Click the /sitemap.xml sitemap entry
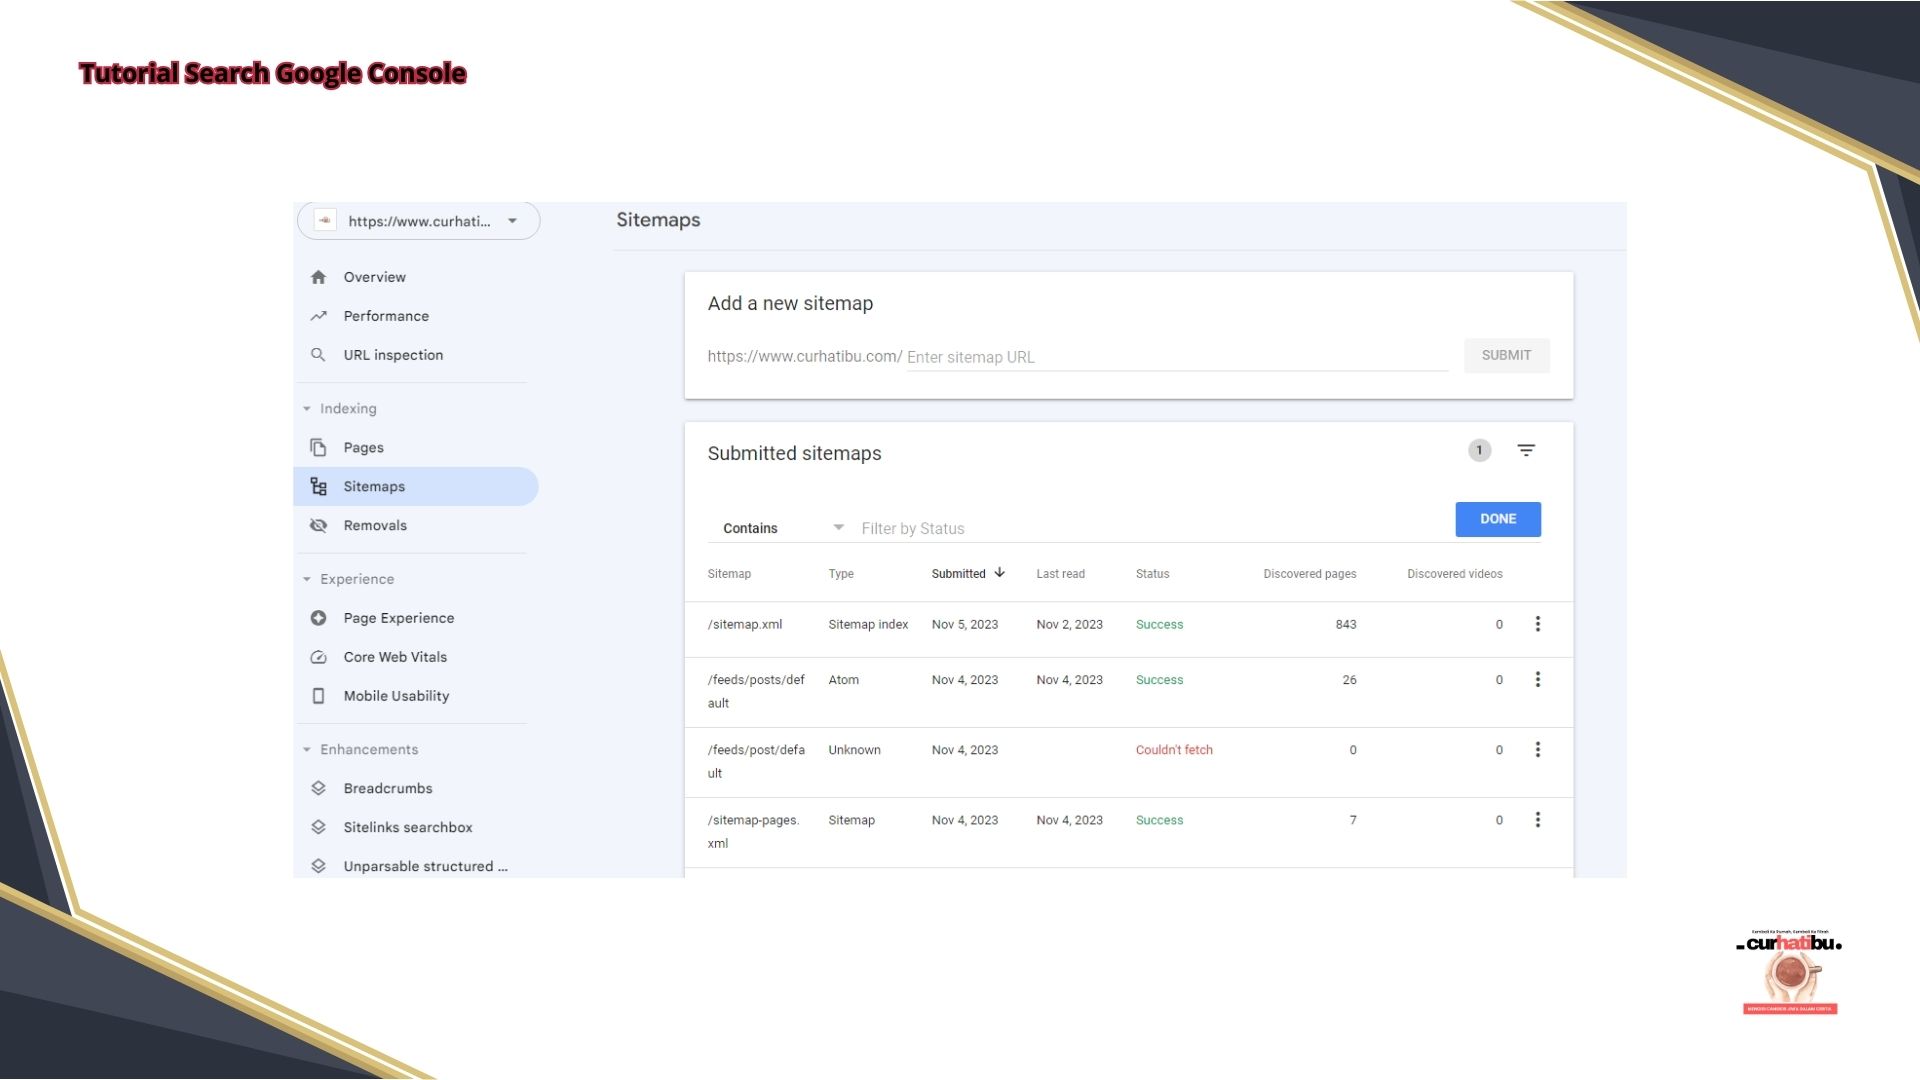Viewport: 1920px width, 1080px height. point(745,624)
